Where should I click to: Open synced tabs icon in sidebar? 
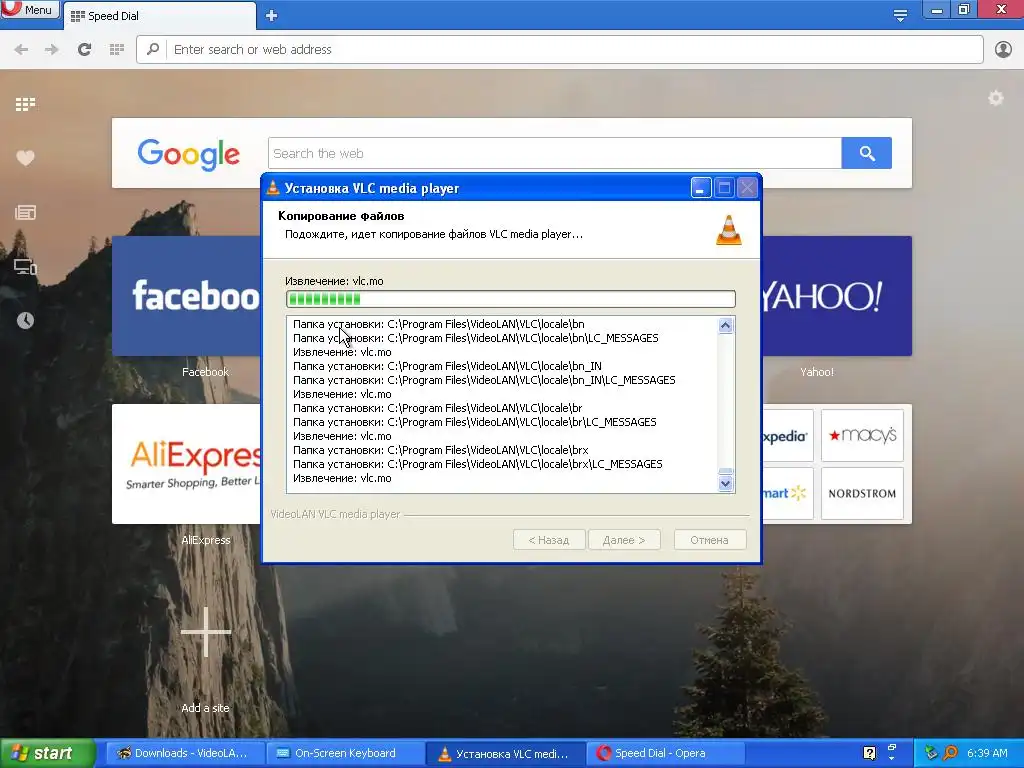pos(25,266)
